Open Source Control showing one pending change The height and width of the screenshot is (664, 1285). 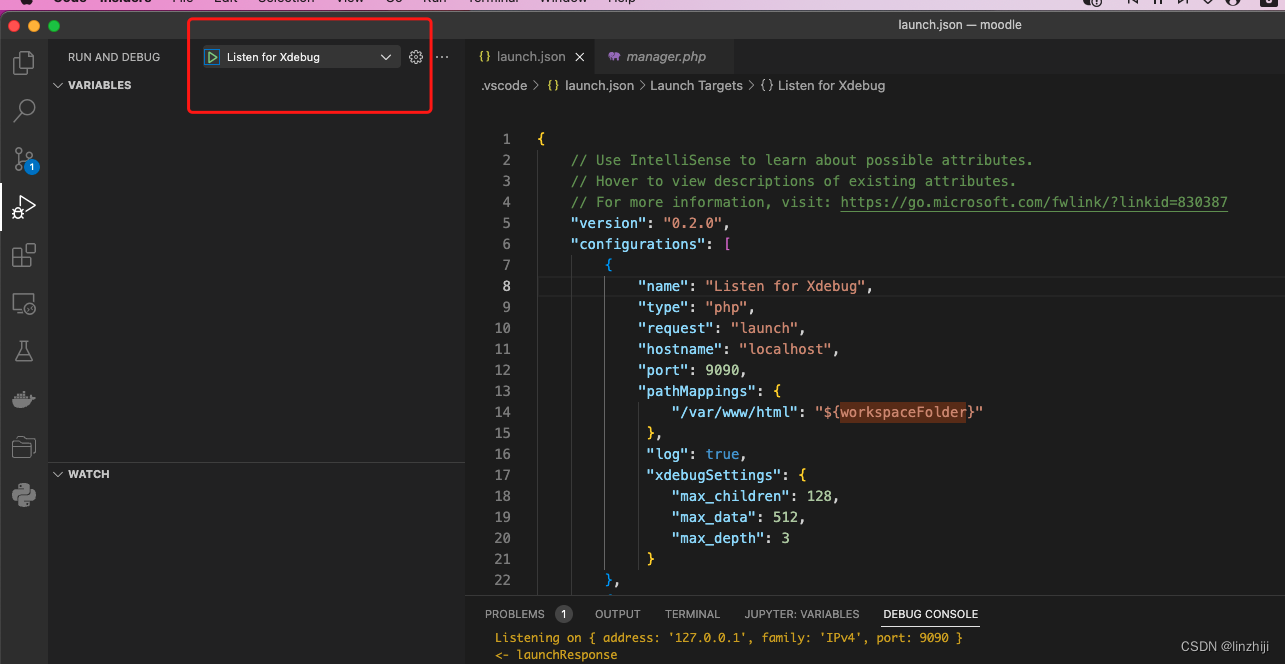click(x=23, y=160)
